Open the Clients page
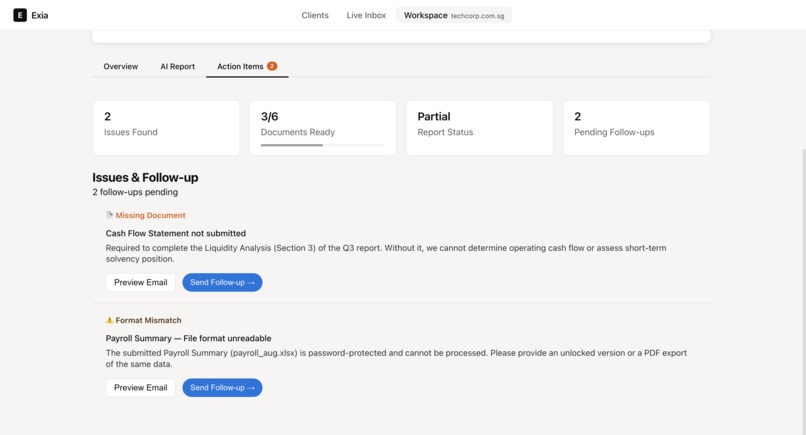Image resolution: width=806 pixels, height=435 pixels. pyautogui.click(x=315, y=15)
